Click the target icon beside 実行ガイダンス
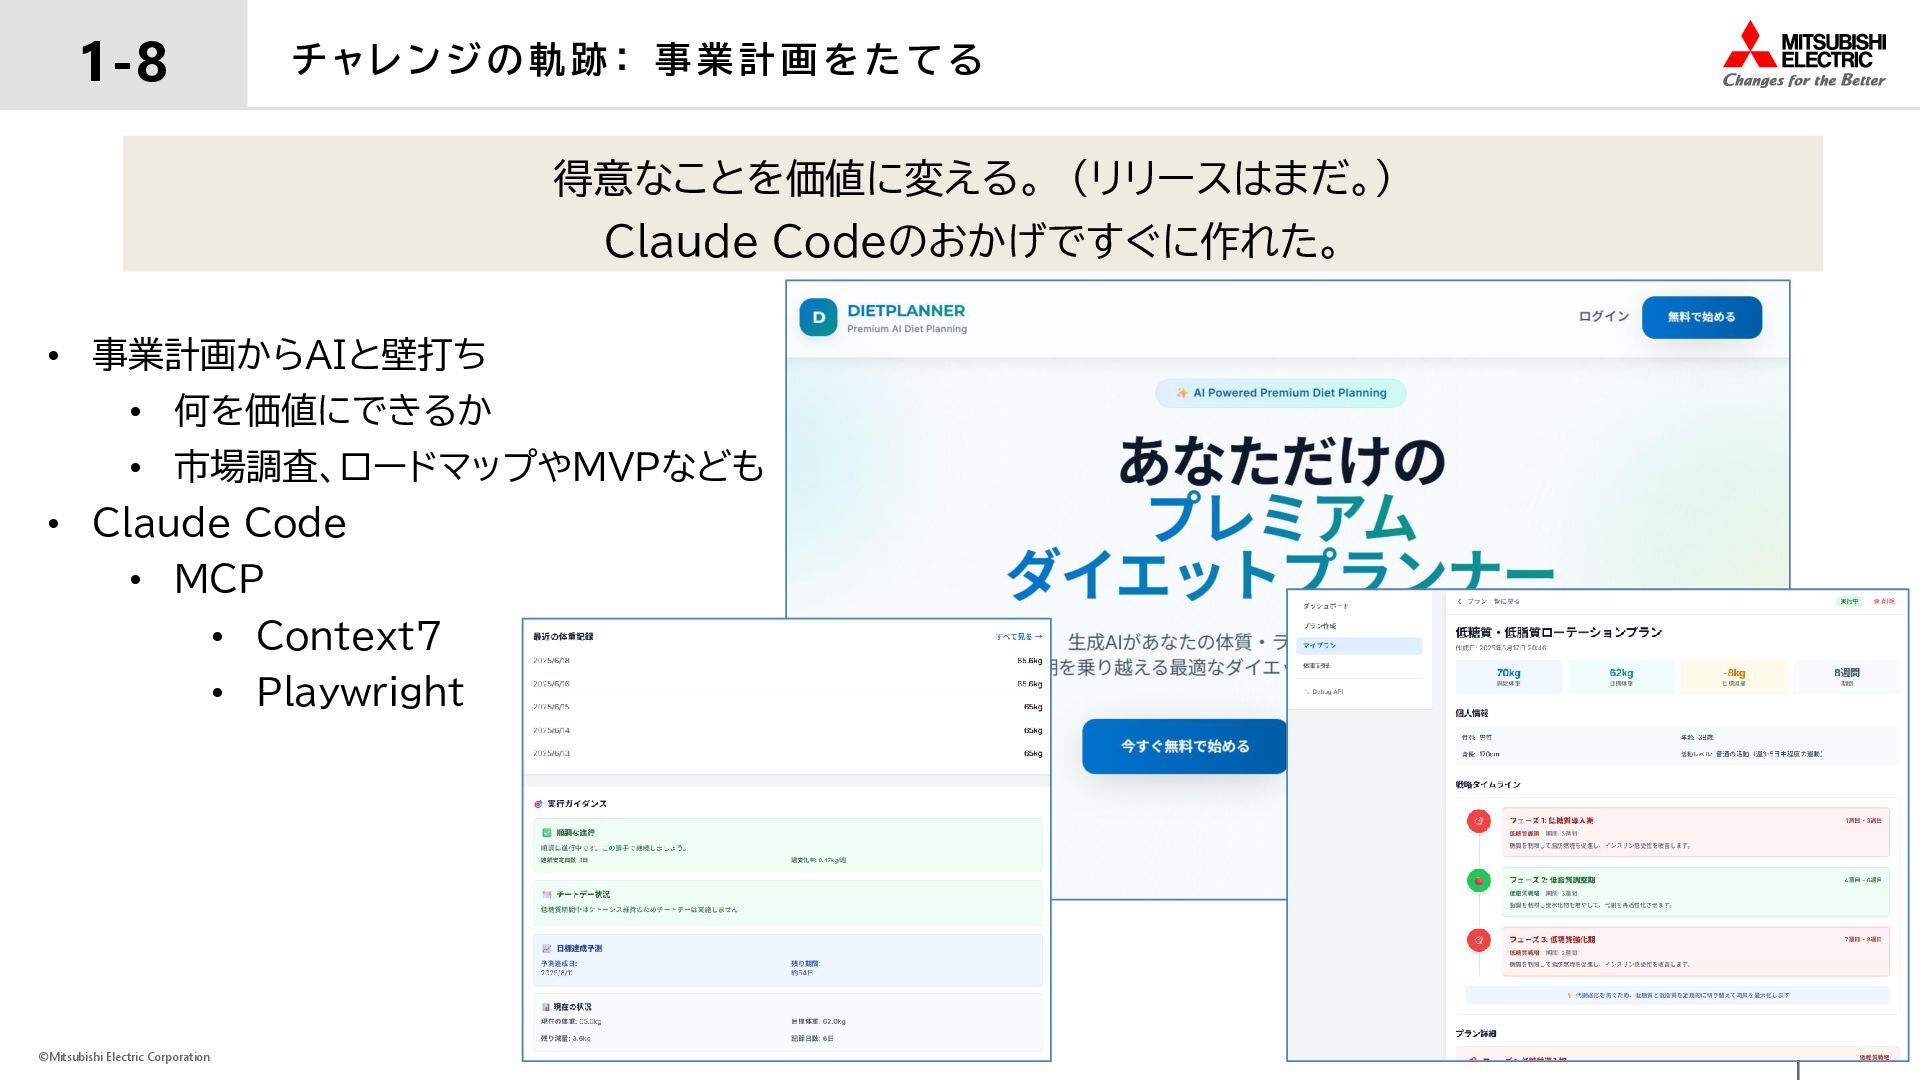Image resolution: width=1920 pixels, height=1080 pixels. [x=538, y=804]
